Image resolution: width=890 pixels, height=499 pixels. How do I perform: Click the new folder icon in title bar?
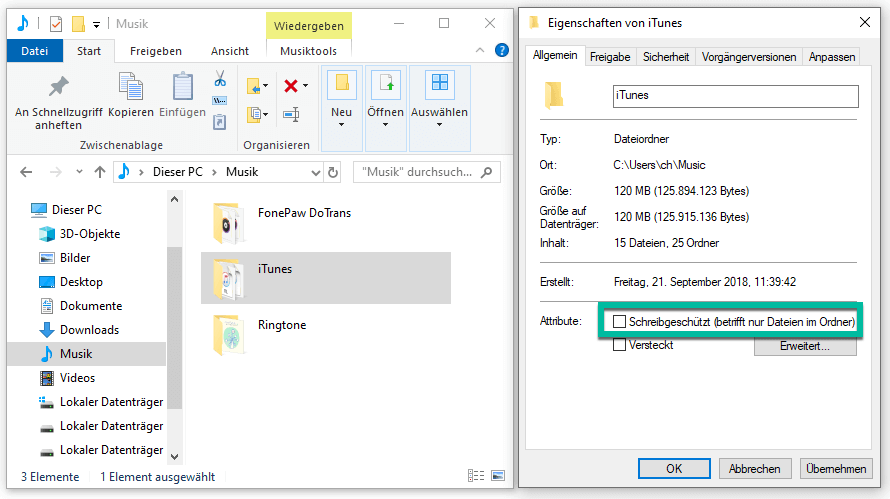(78, 24)
